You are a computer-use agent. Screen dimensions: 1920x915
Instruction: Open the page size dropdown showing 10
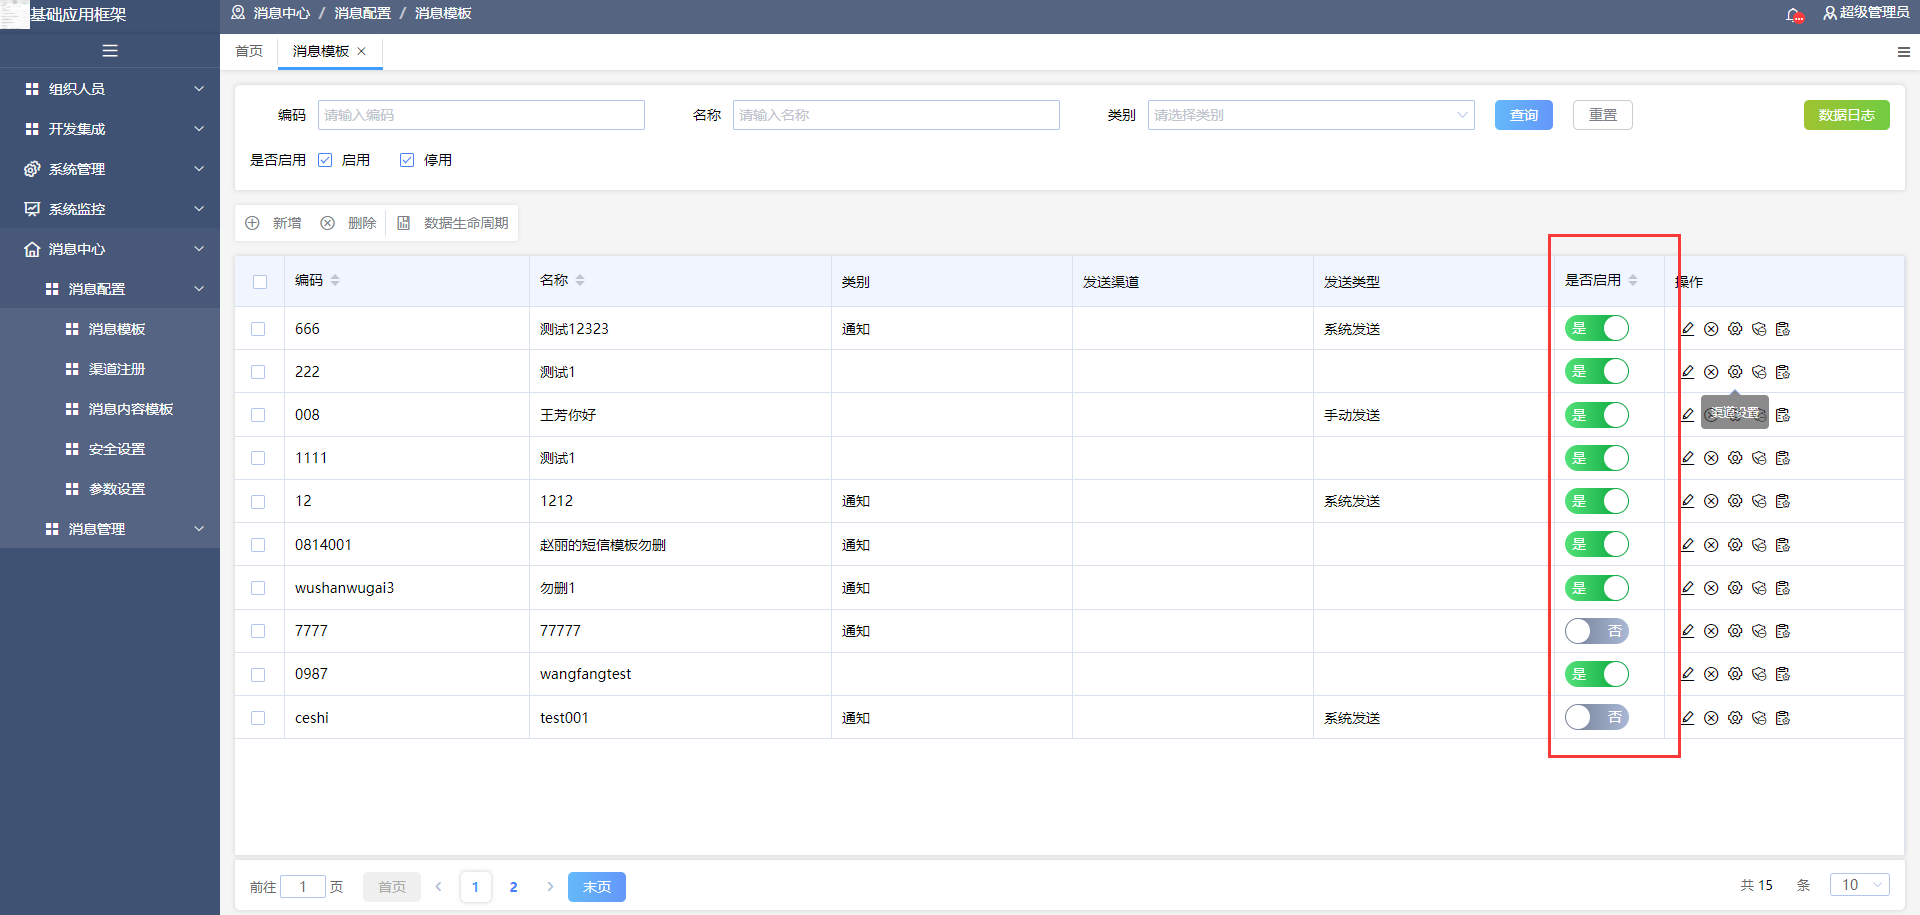coord(1860,885)
